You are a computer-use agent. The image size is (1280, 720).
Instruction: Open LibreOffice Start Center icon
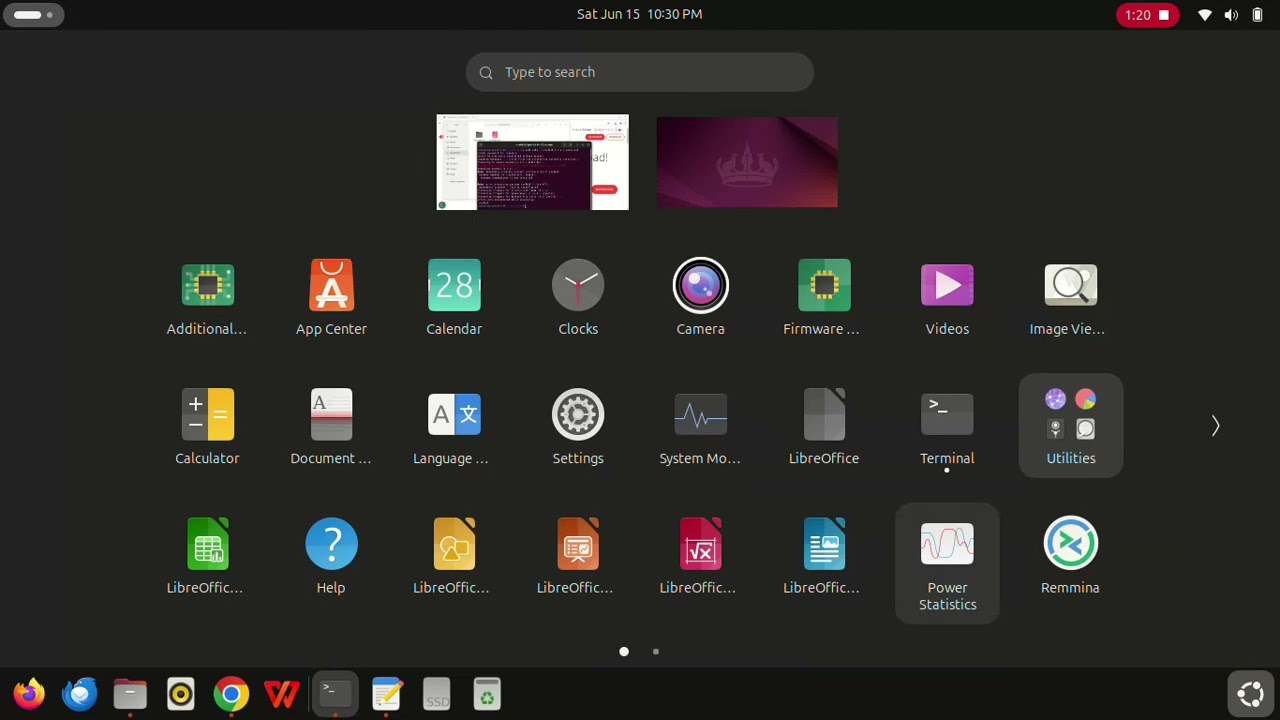pos(824,427)
